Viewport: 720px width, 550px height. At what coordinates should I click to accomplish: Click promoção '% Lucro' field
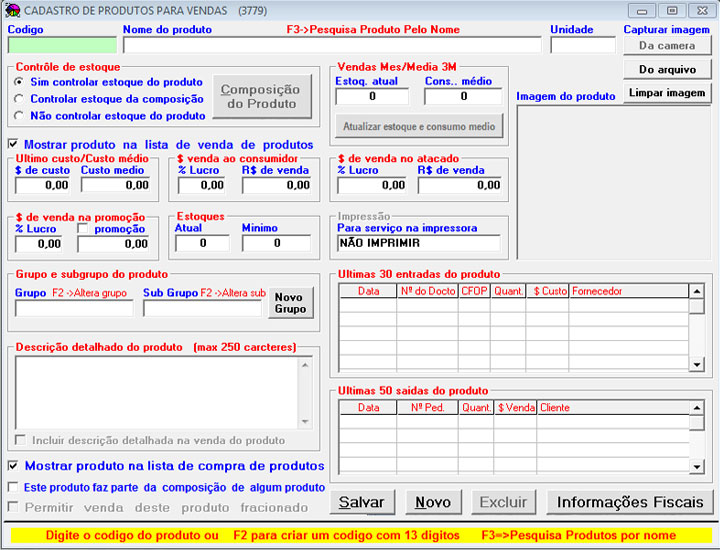pyautogui.click(x=39, y=244)
